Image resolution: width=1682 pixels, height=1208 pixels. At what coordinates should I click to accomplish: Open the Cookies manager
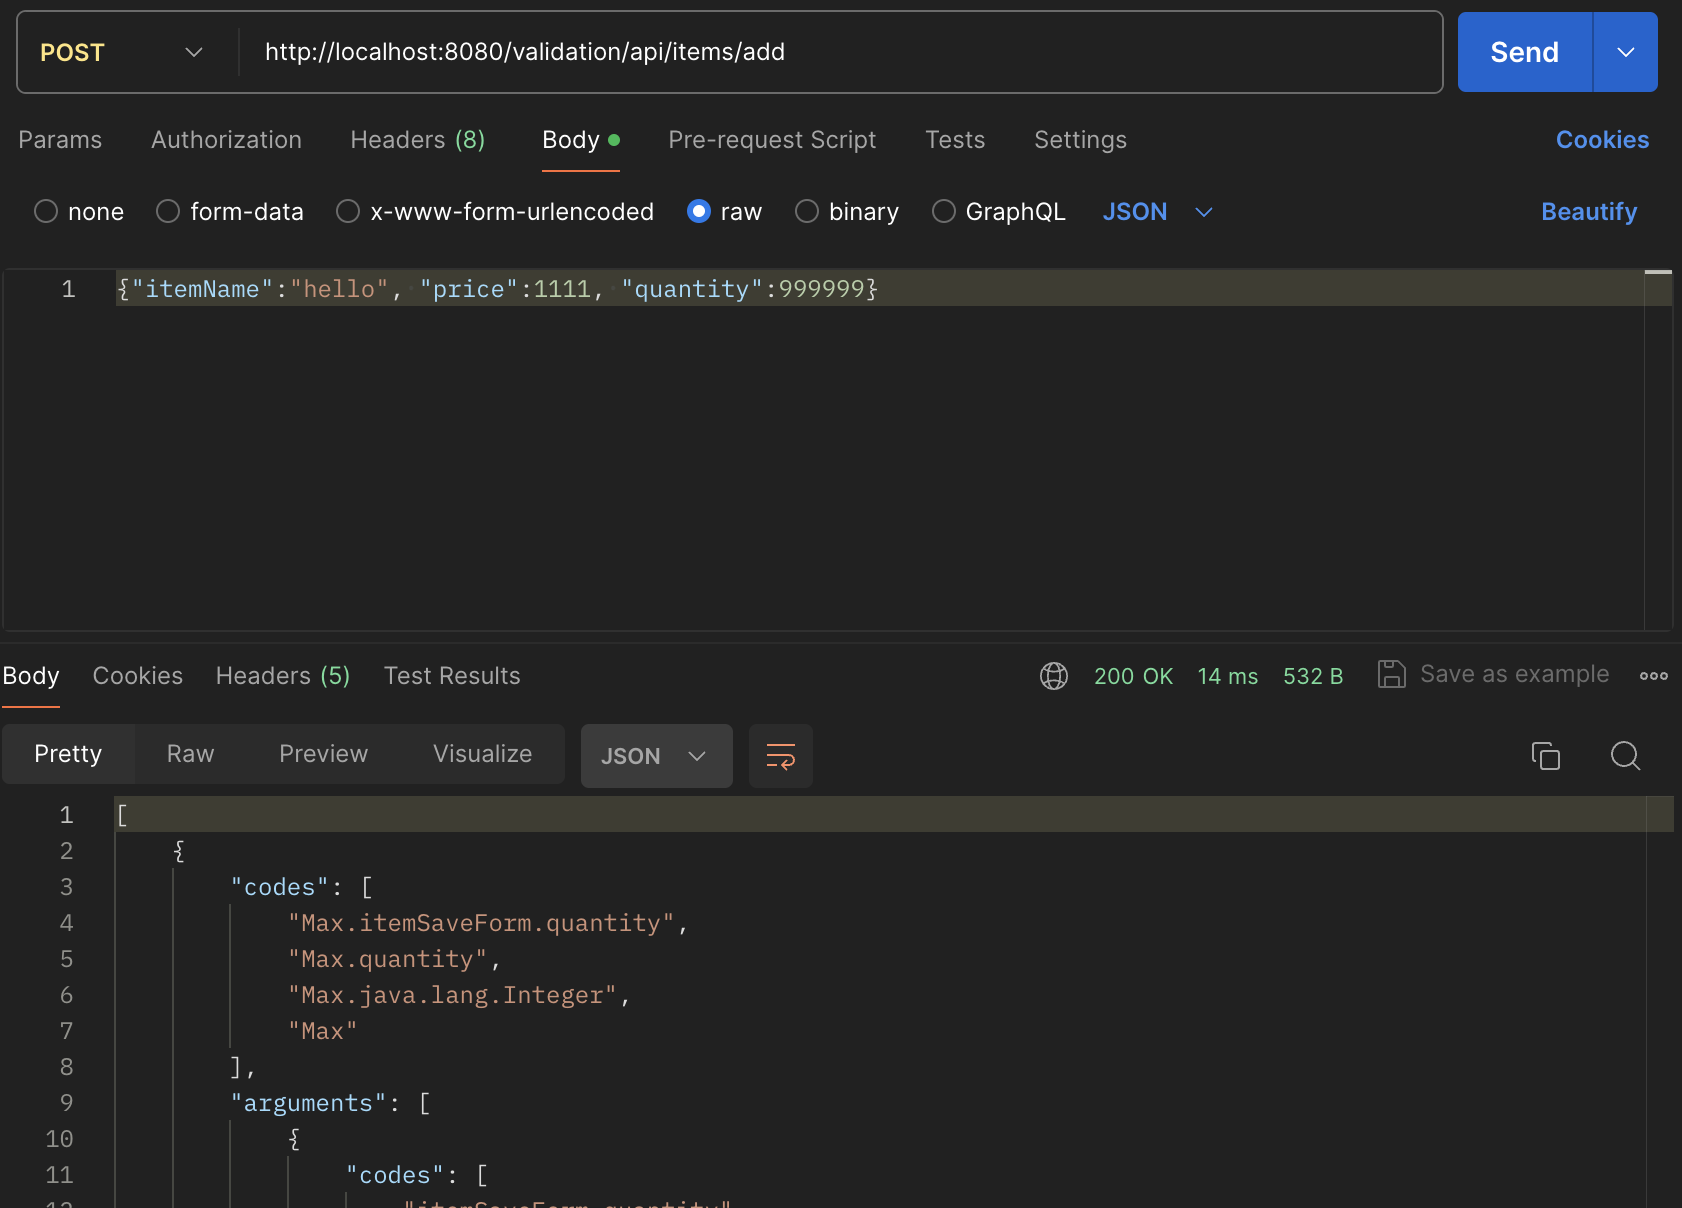coord(1601,140)
